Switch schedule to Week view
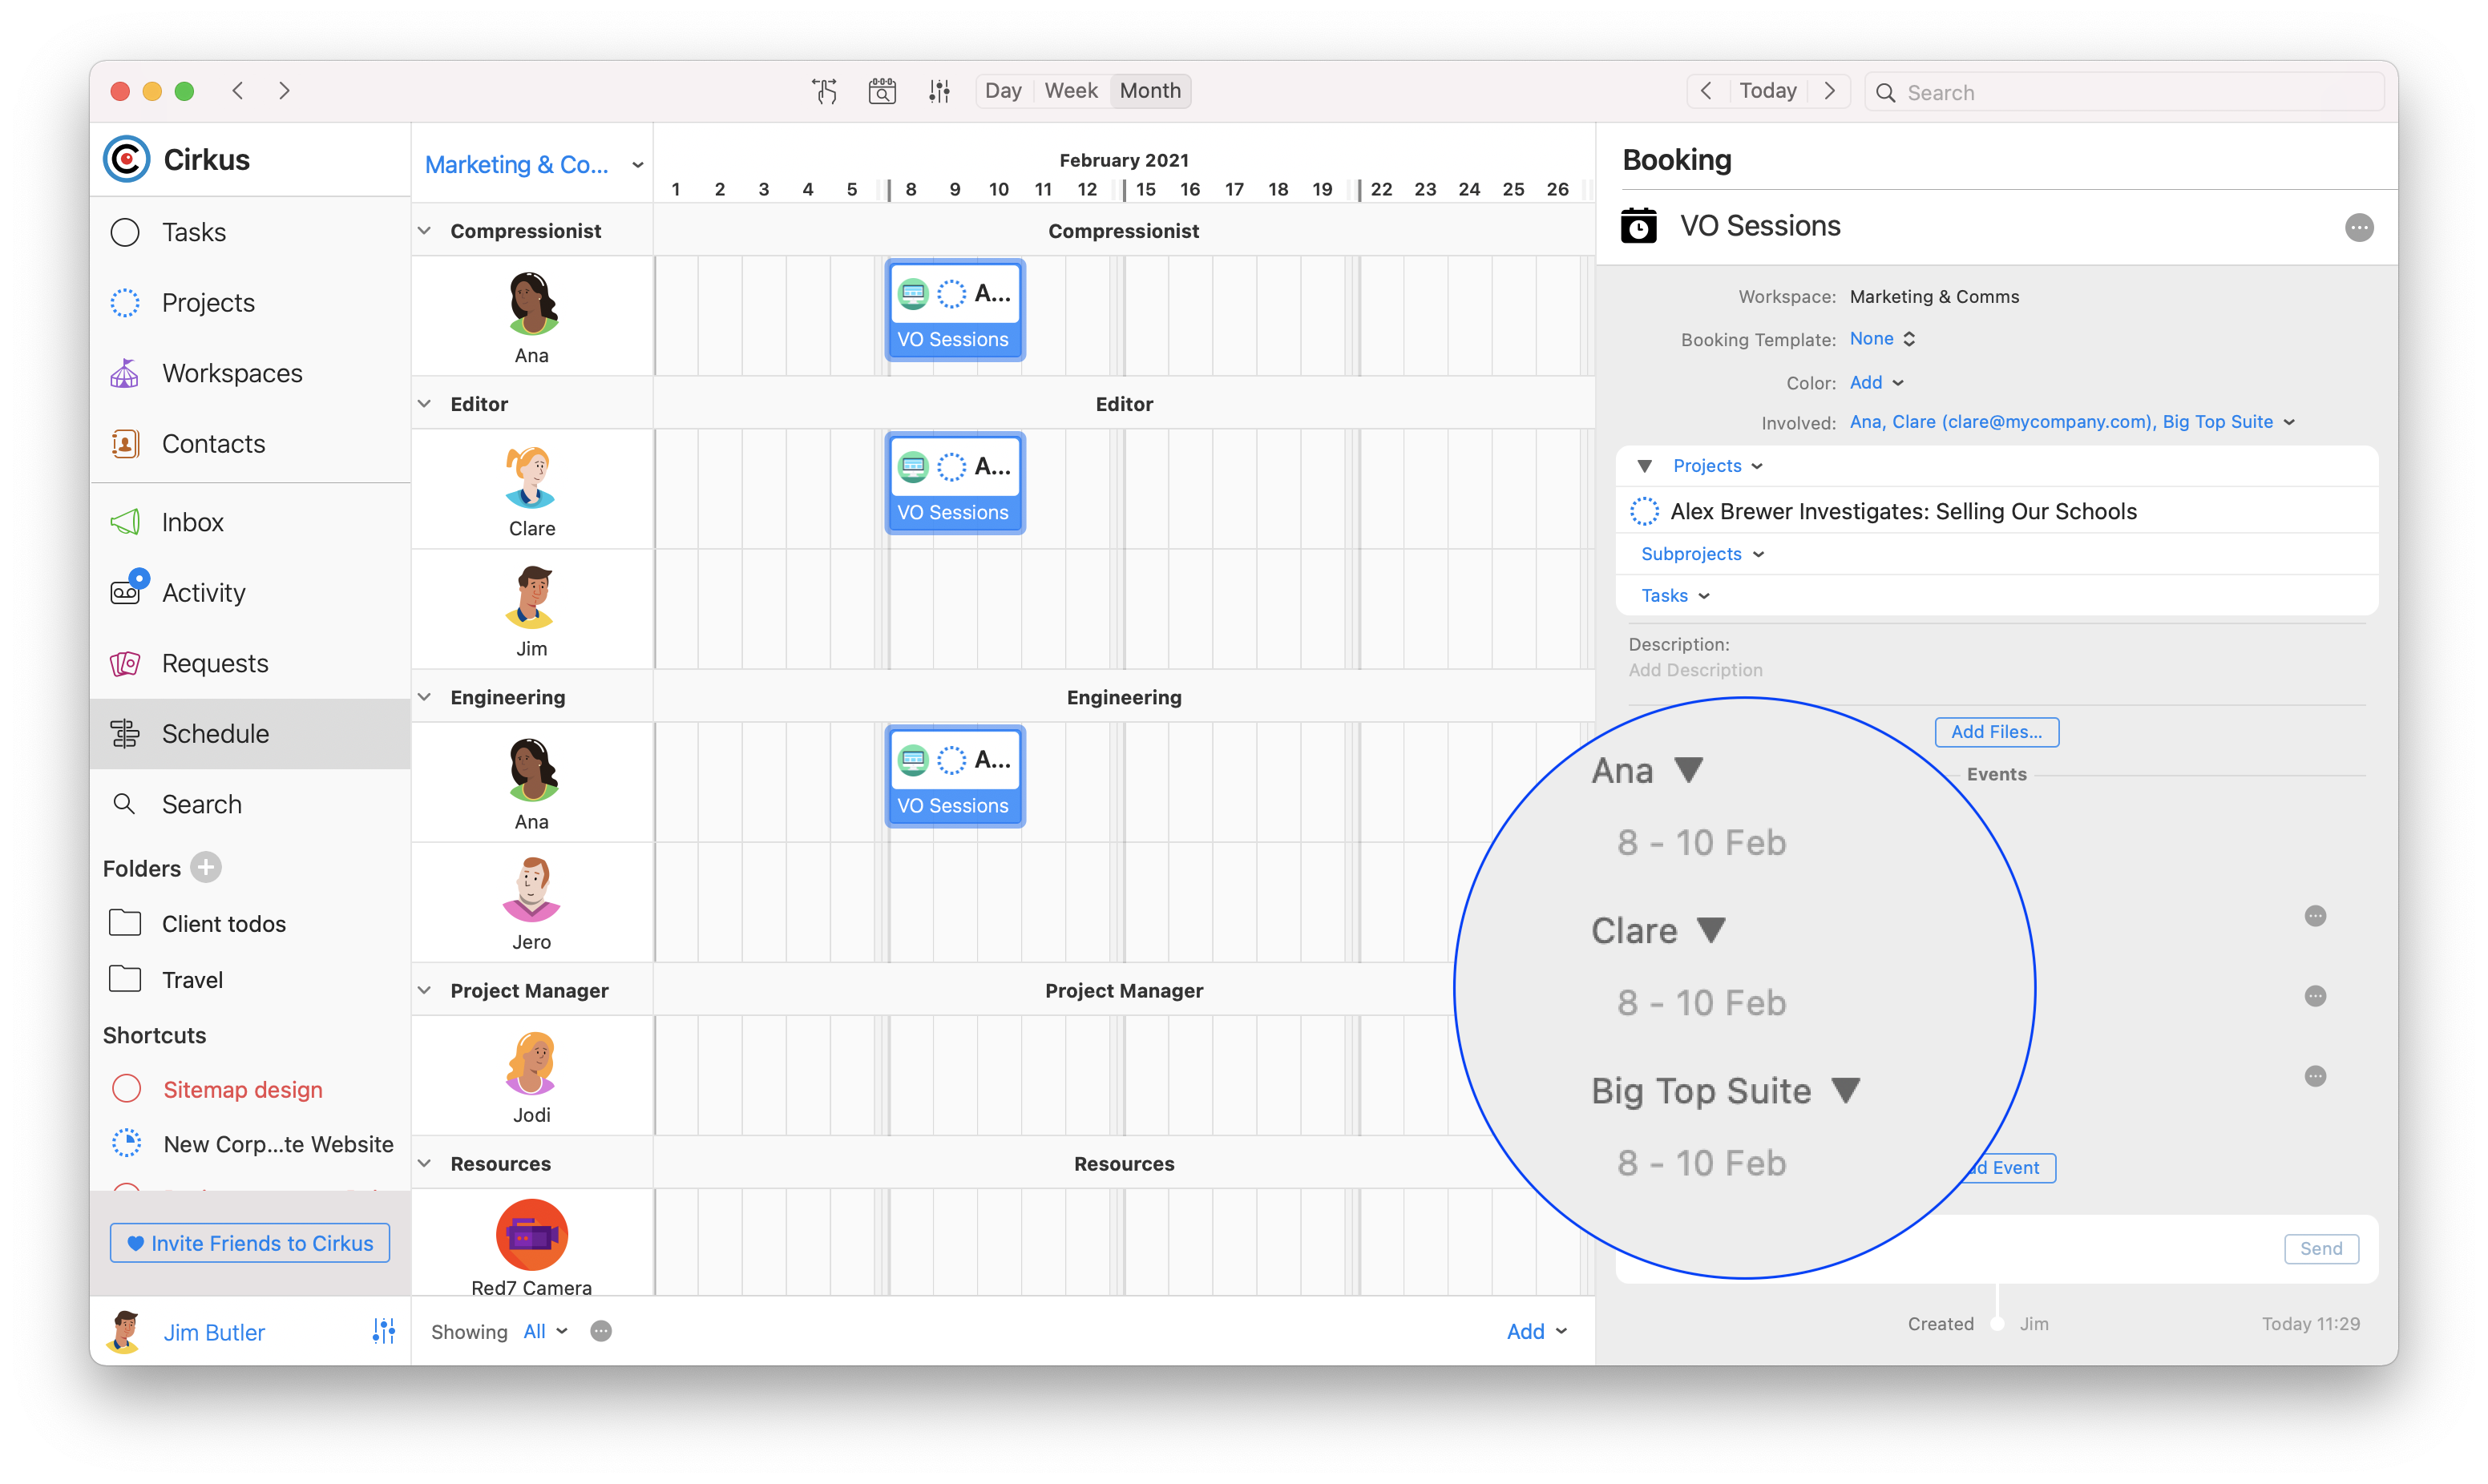 coord(1071,91)
